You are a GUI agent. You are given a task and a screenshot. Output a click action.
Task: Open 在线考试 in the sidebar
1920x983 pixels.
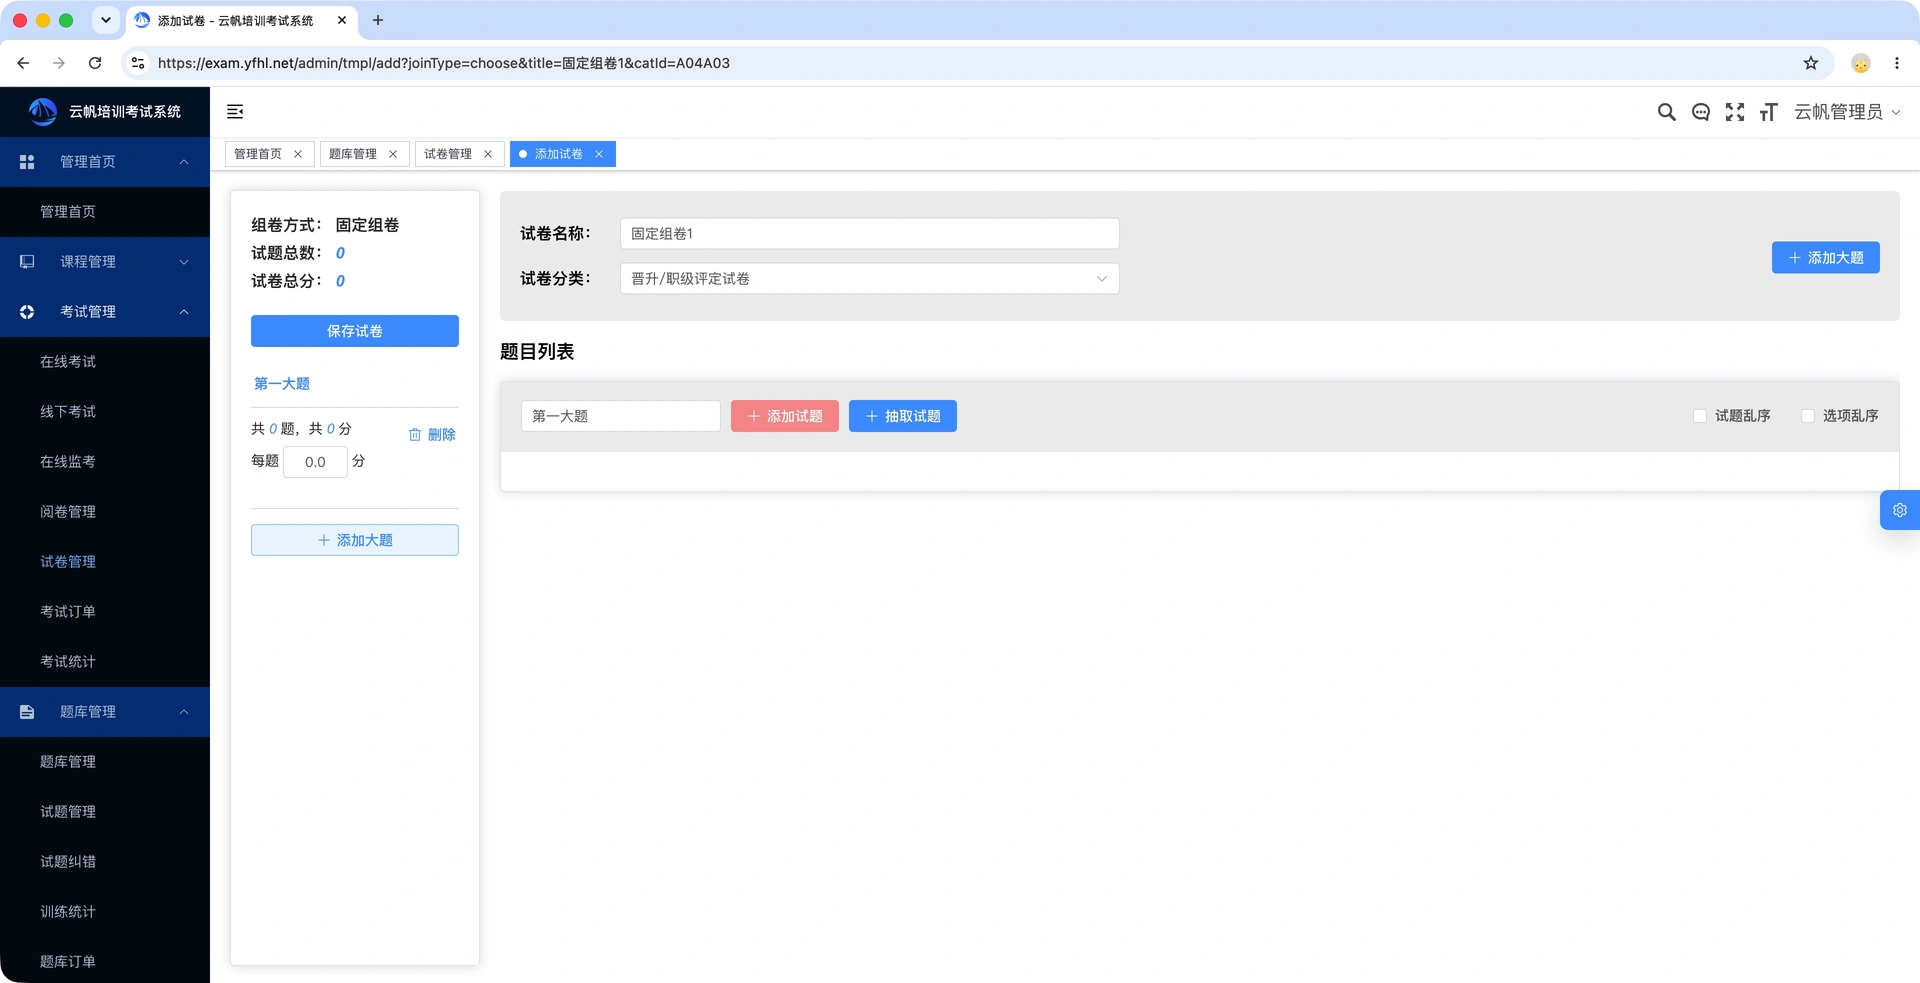(105, 362)
